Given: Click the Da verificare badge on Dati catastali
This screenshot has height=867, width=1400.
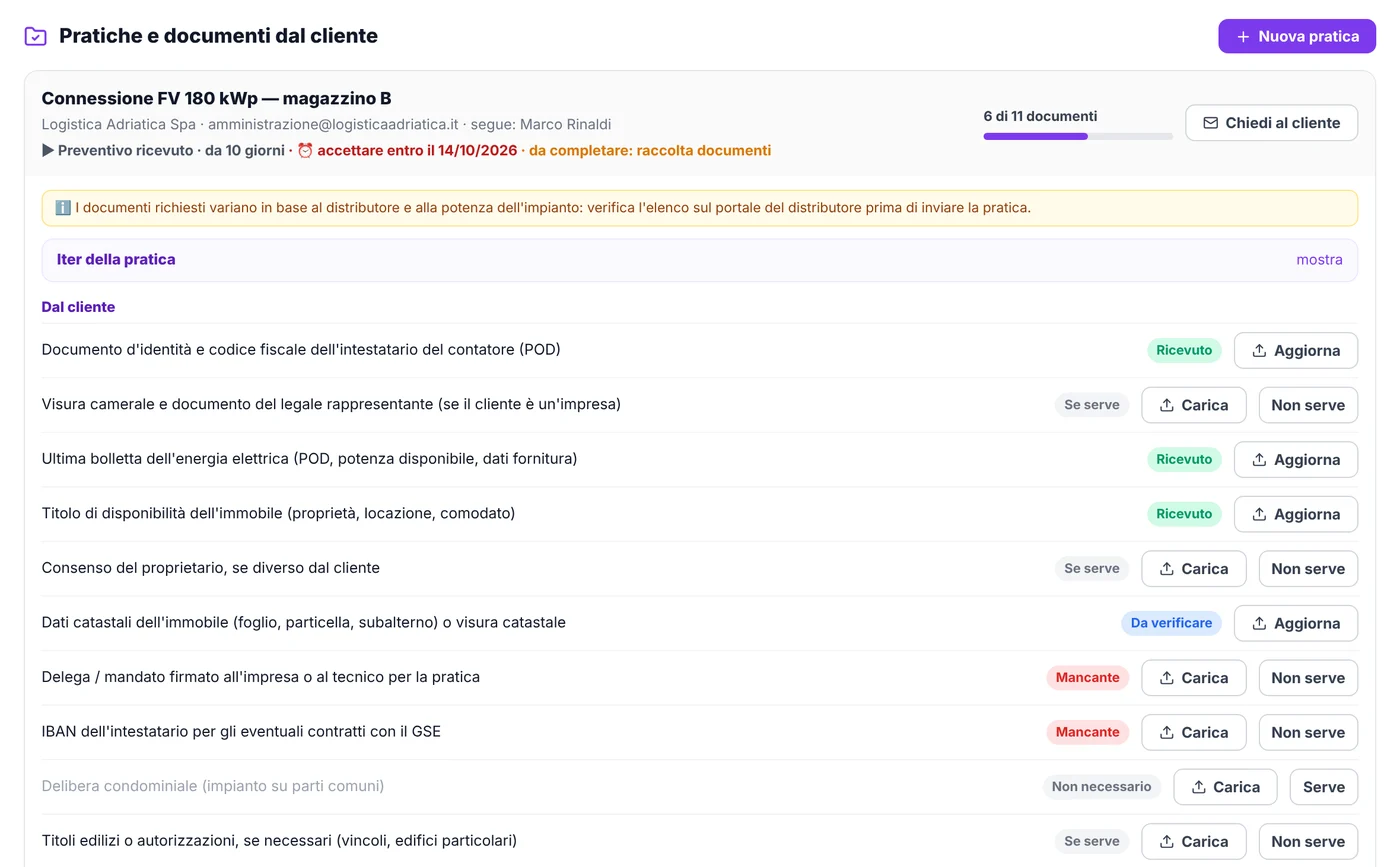Looking at the screenshot, I should point(1171,623).
